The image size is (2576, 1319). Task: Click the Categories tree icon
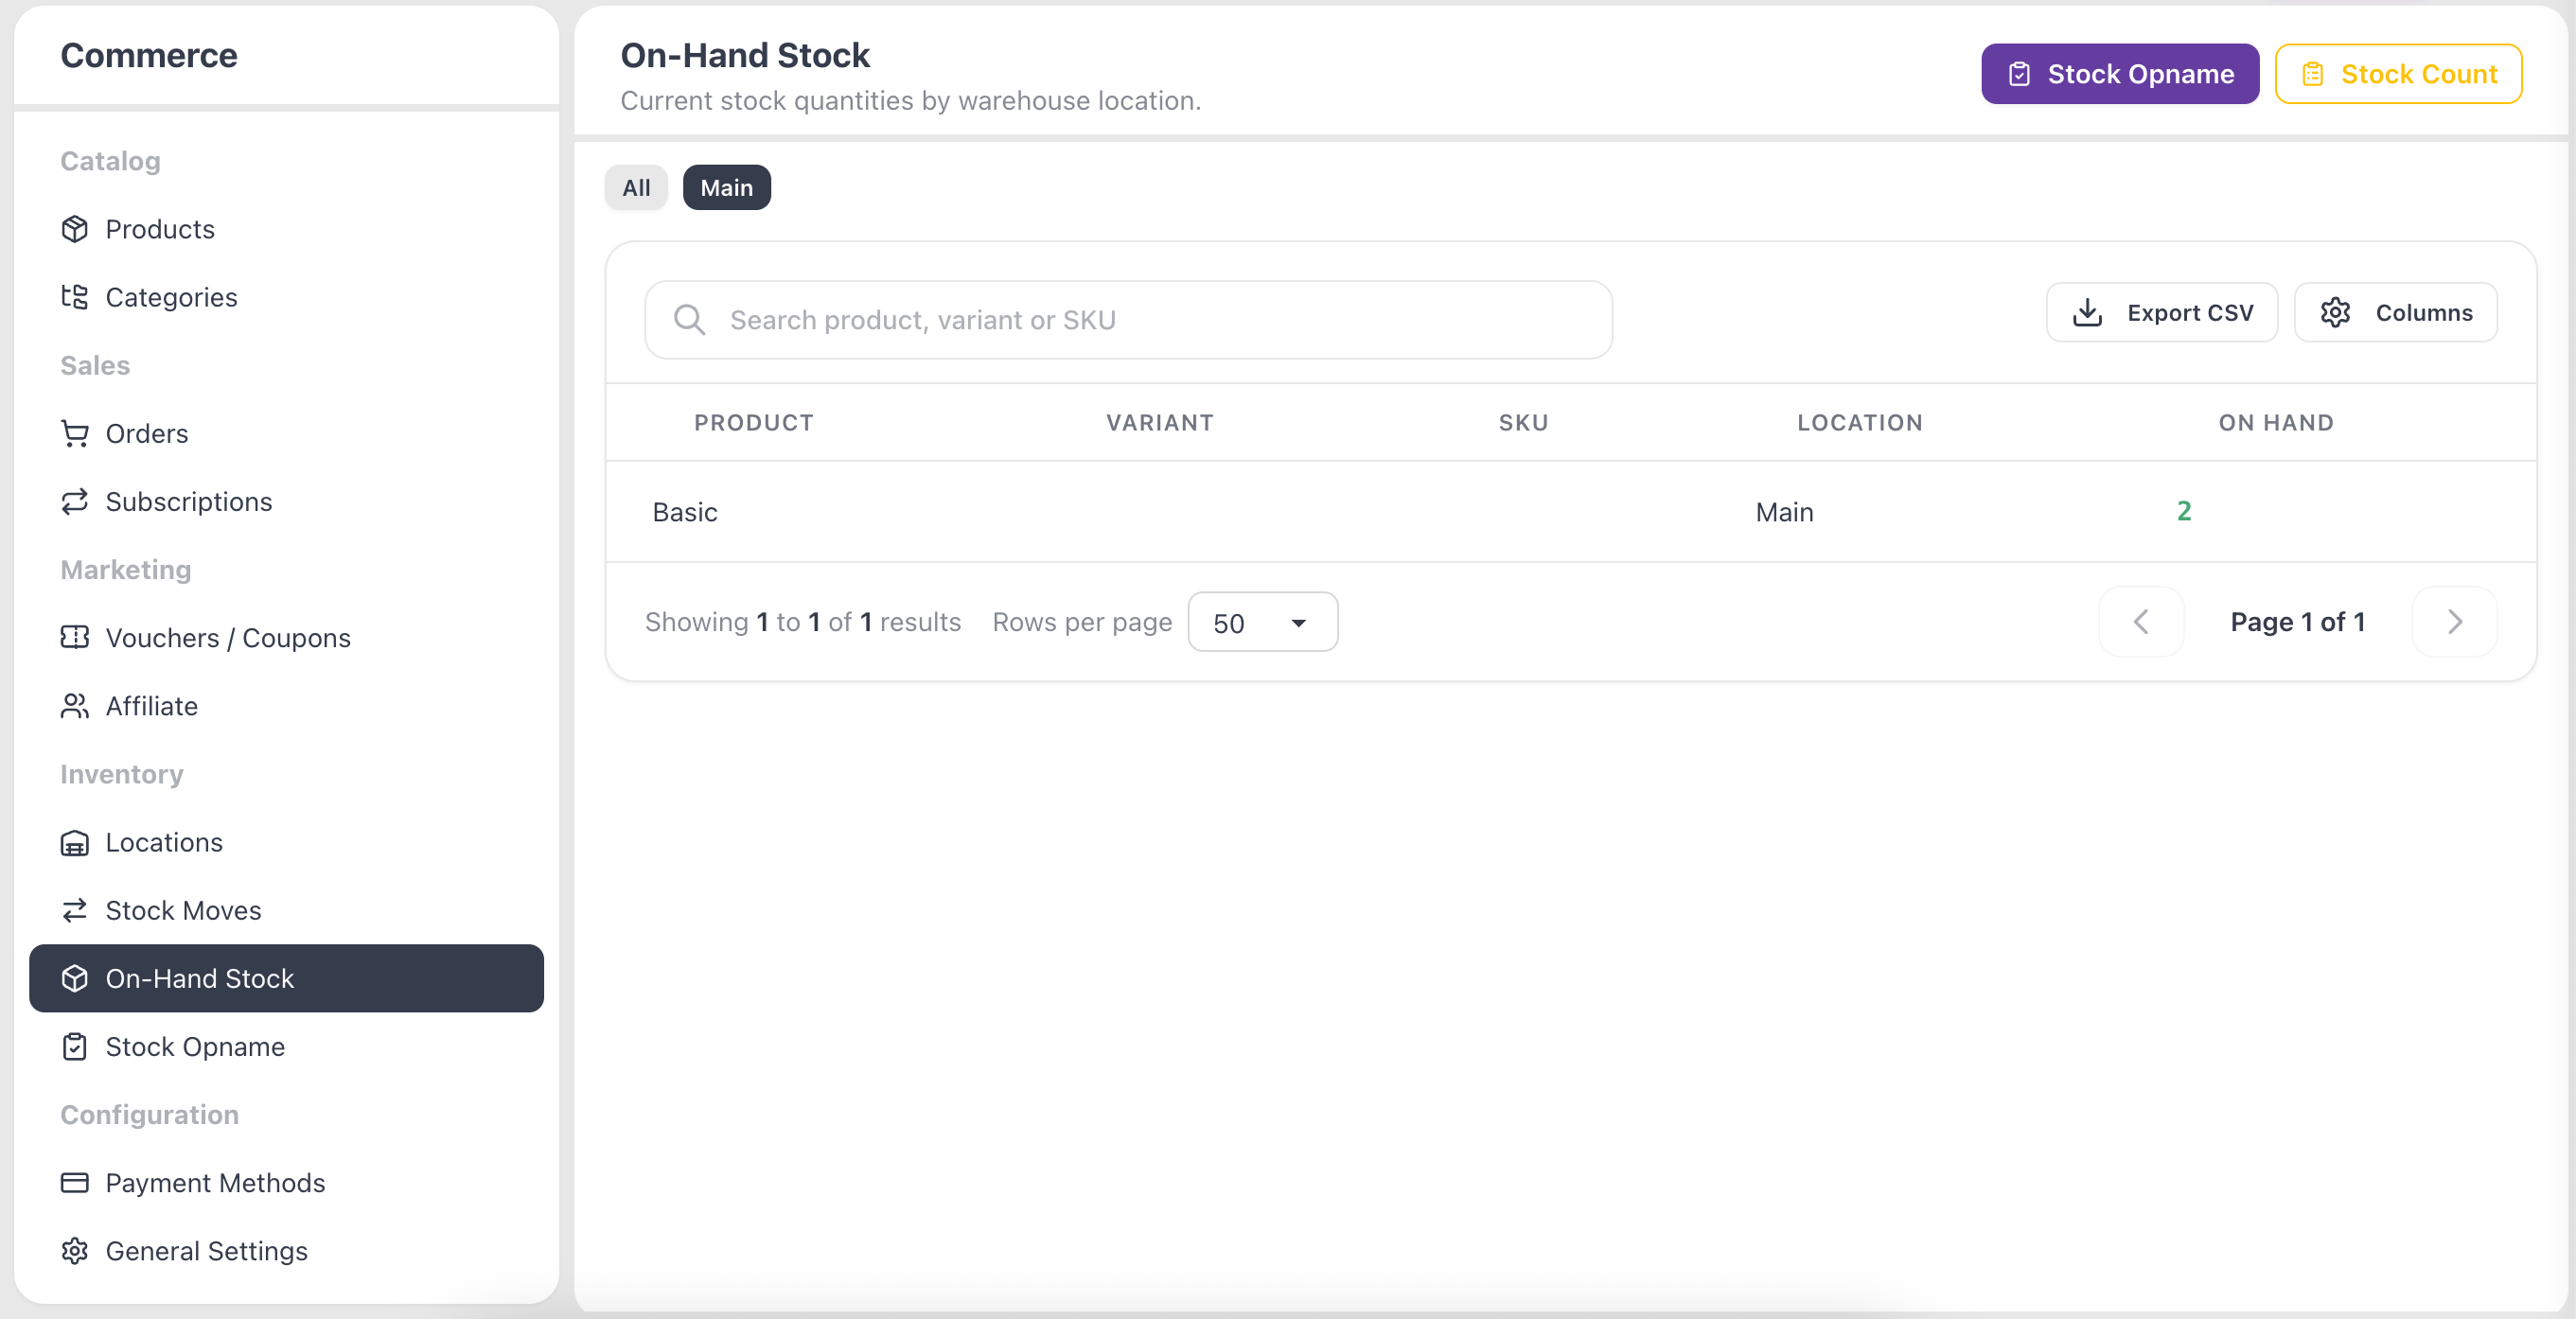[x=75, y=297]
